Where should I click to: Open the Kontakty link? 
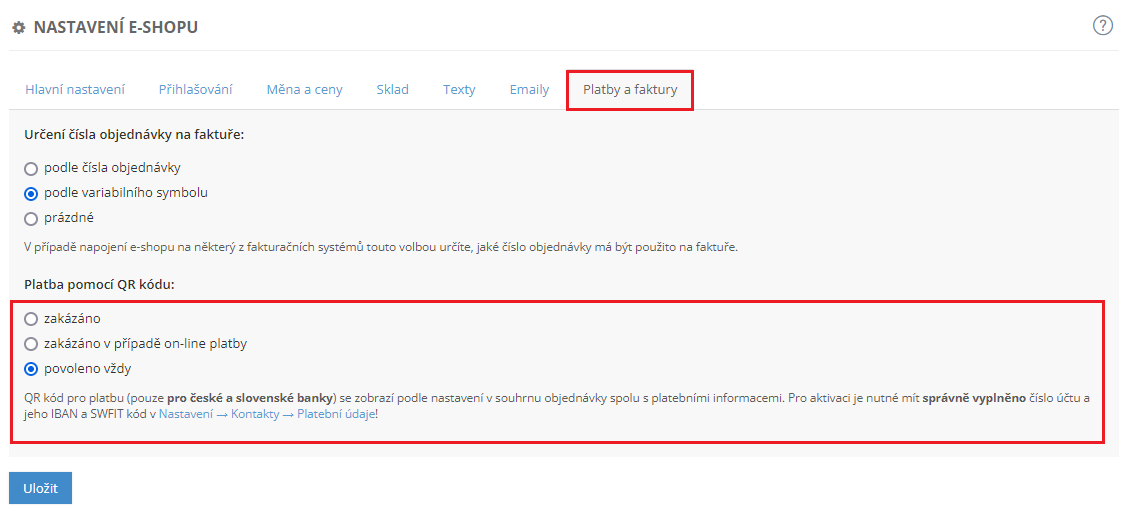click(255, 413)
